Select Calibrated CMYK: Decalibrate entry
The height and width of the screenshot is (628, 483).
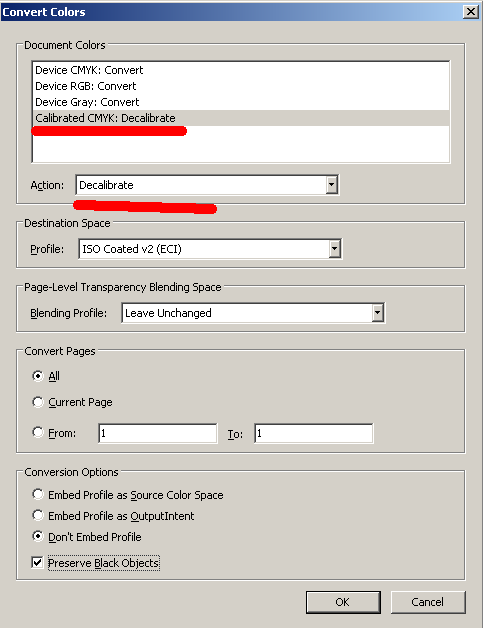click(x=242, y=118)
